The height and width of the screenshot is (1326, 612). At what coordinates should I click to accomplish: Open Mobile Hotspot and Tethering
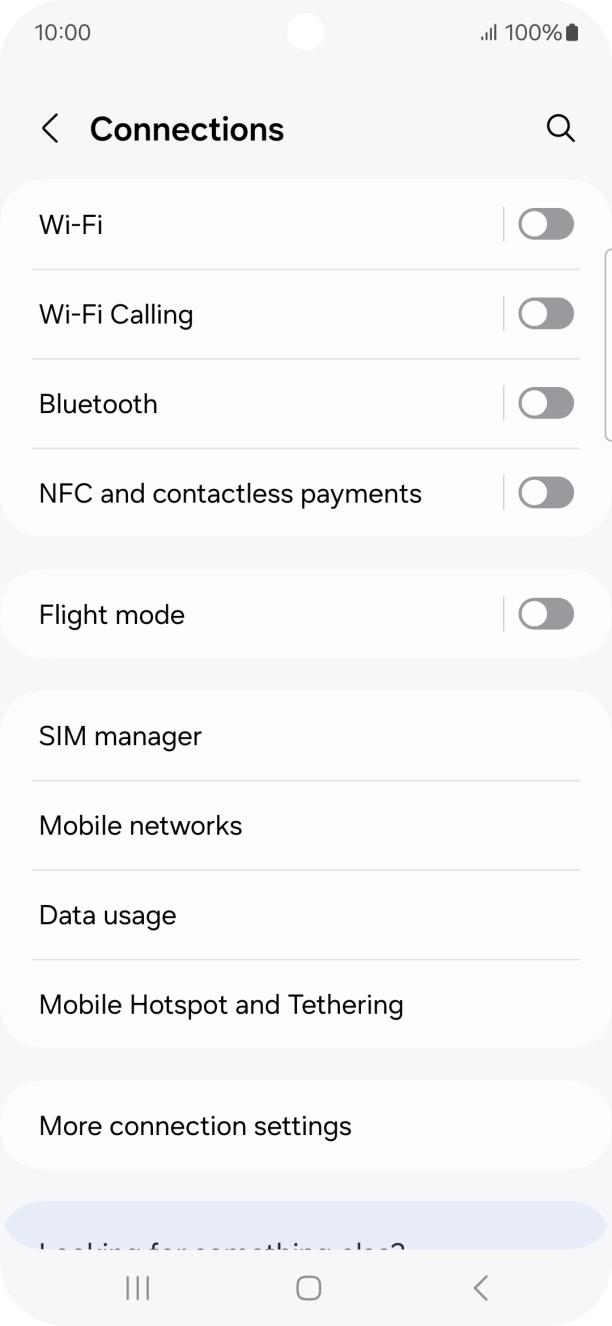[220, 1004]
